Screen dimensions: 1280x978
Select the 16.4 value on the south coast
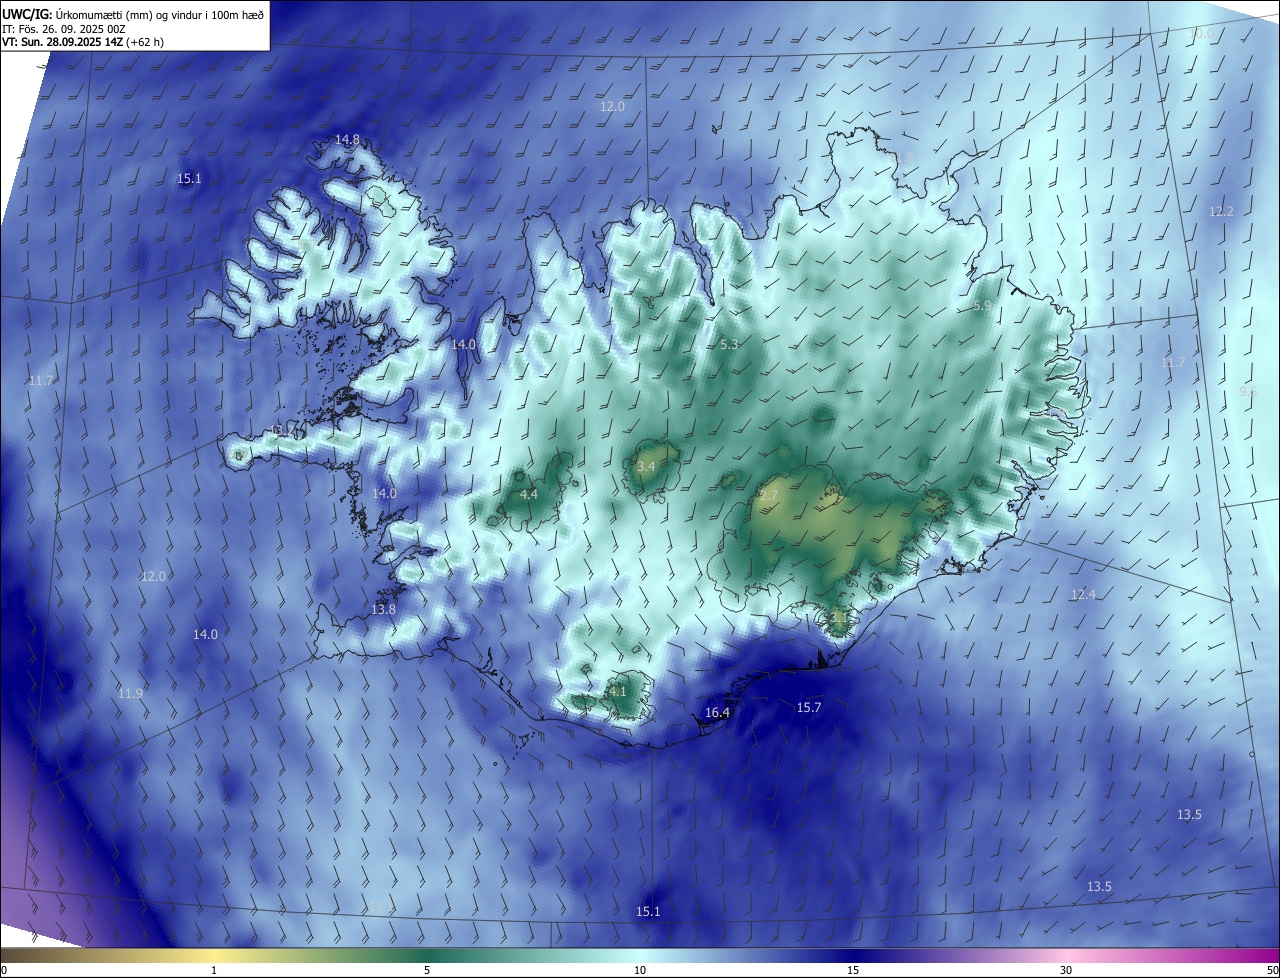coord(717,713)
